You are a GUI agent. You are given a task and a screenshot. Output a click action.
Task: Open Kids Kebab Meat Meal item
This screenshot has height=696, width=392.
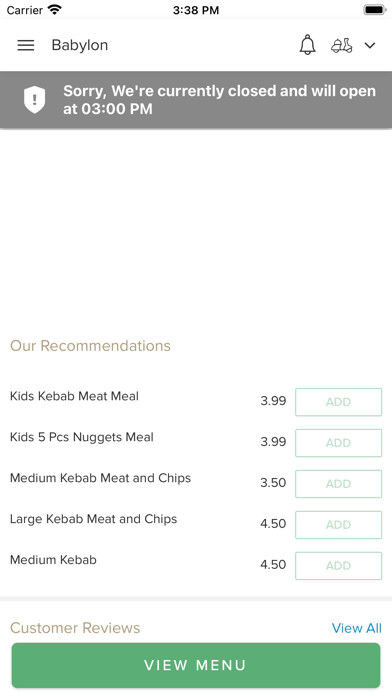[x=74, y=396]
